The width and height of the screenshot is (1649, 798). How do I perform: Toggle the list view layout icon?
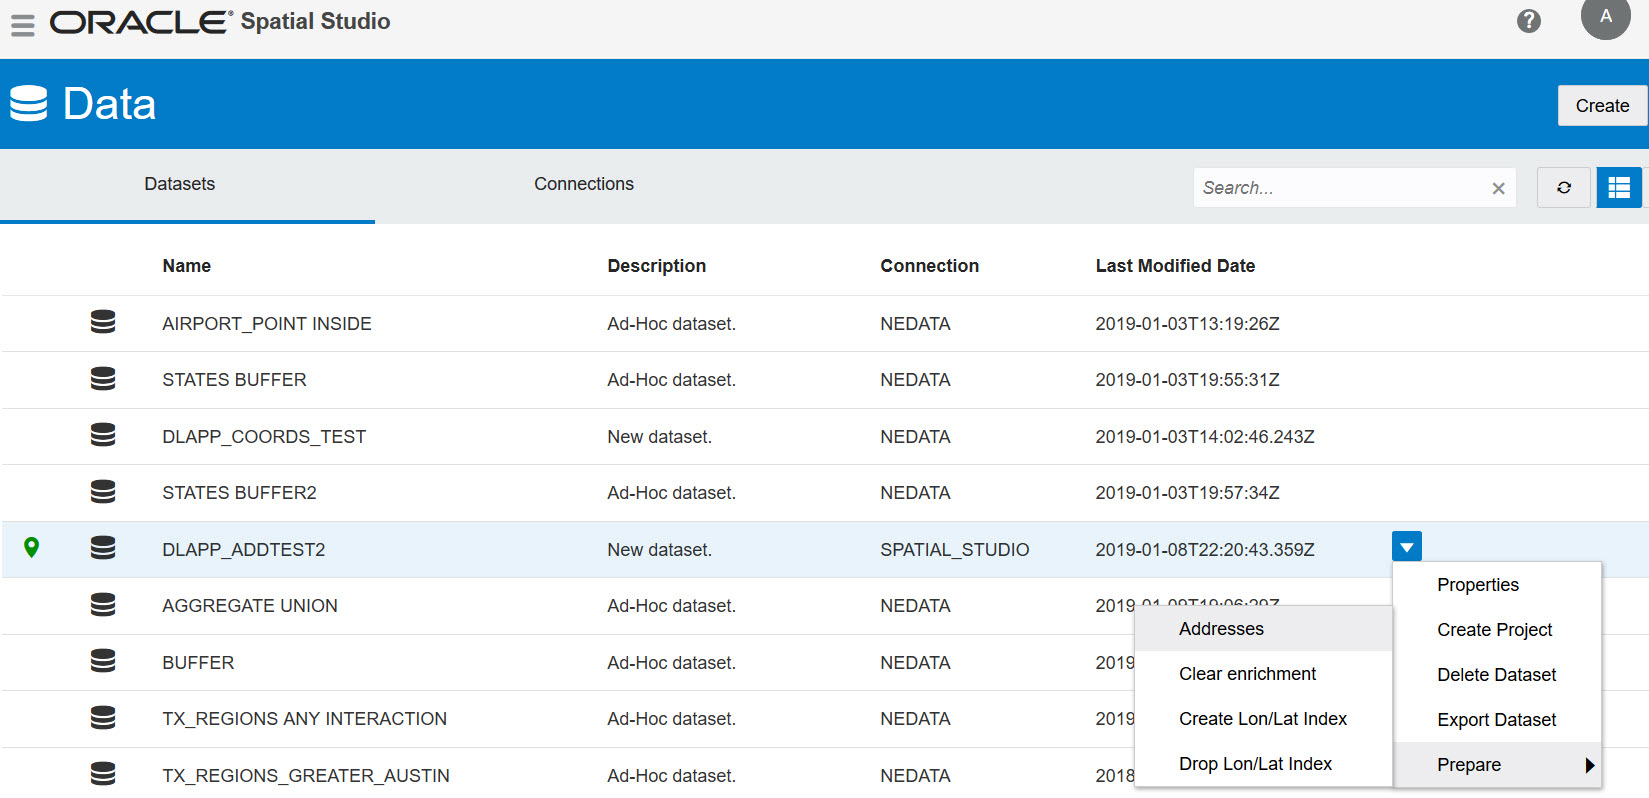pyautogui.click(x=1619, y=188)
